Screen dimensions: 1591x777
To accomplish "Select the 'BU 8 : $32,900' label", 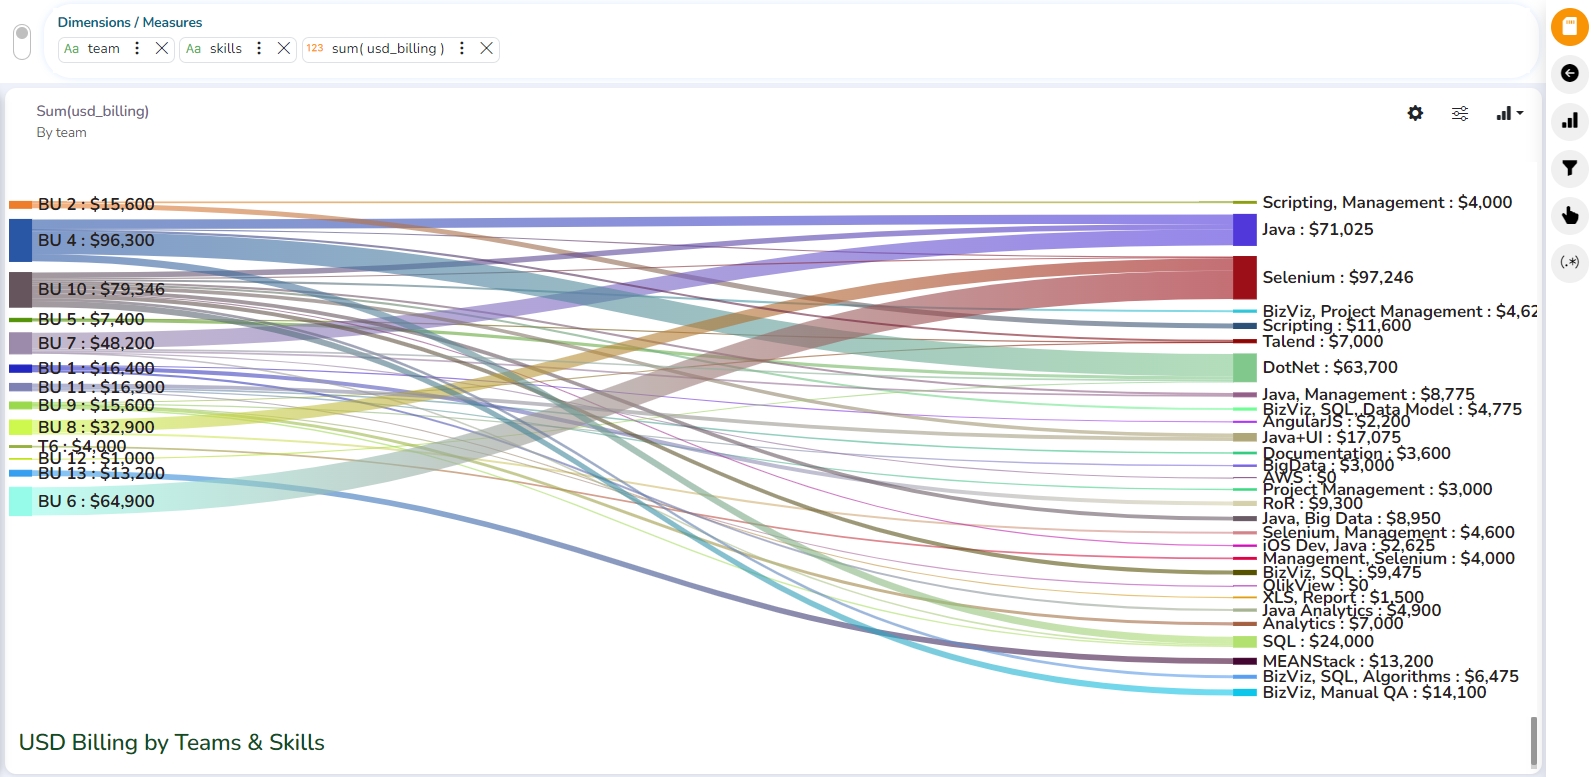I will click(x=96, y=427).
